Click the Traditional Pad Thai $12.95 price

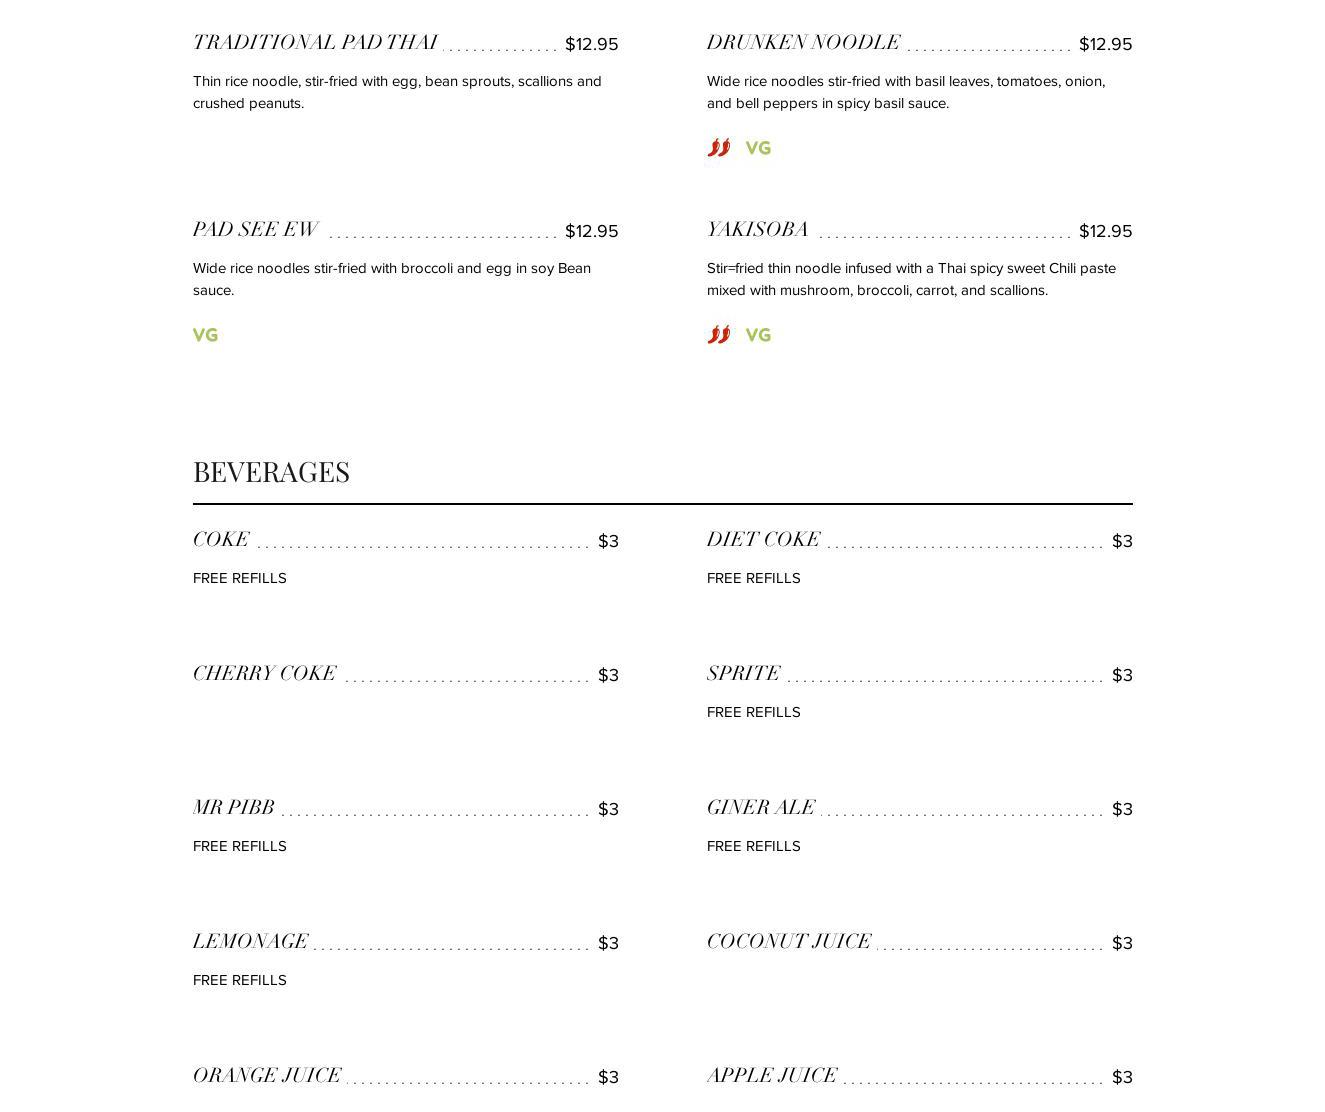click(591, 44)
